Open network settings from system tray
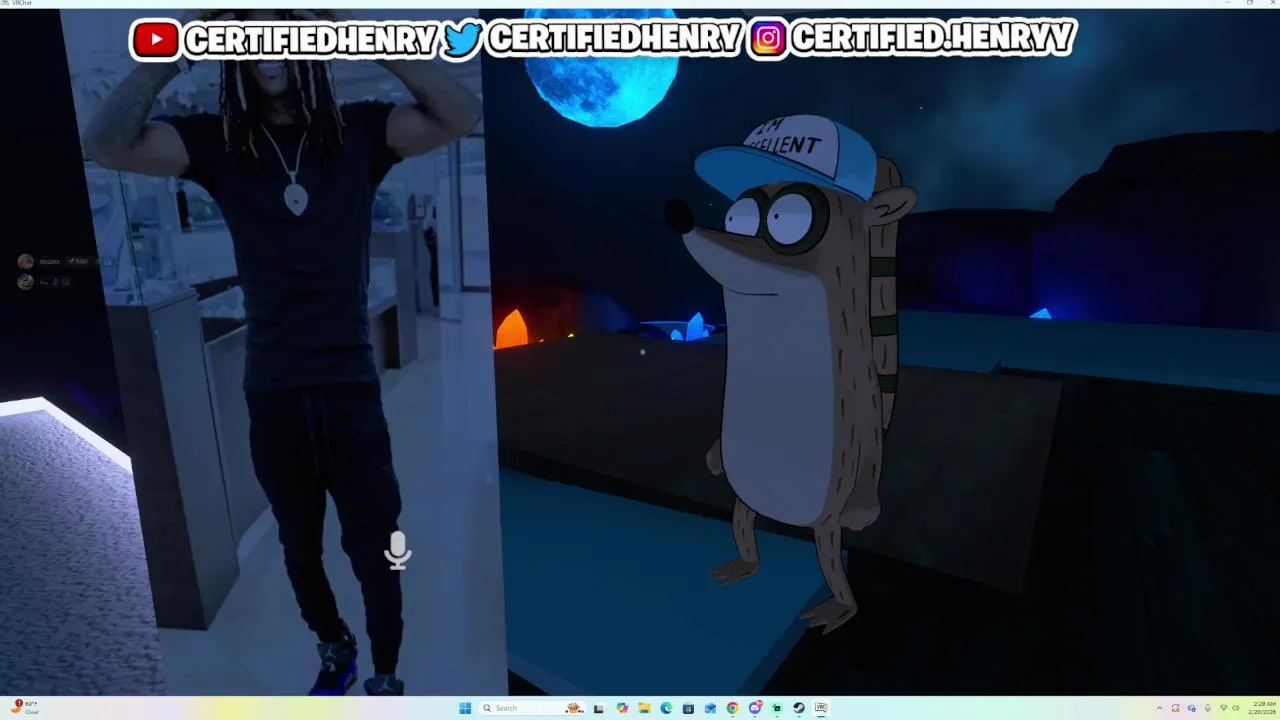 1223,708
